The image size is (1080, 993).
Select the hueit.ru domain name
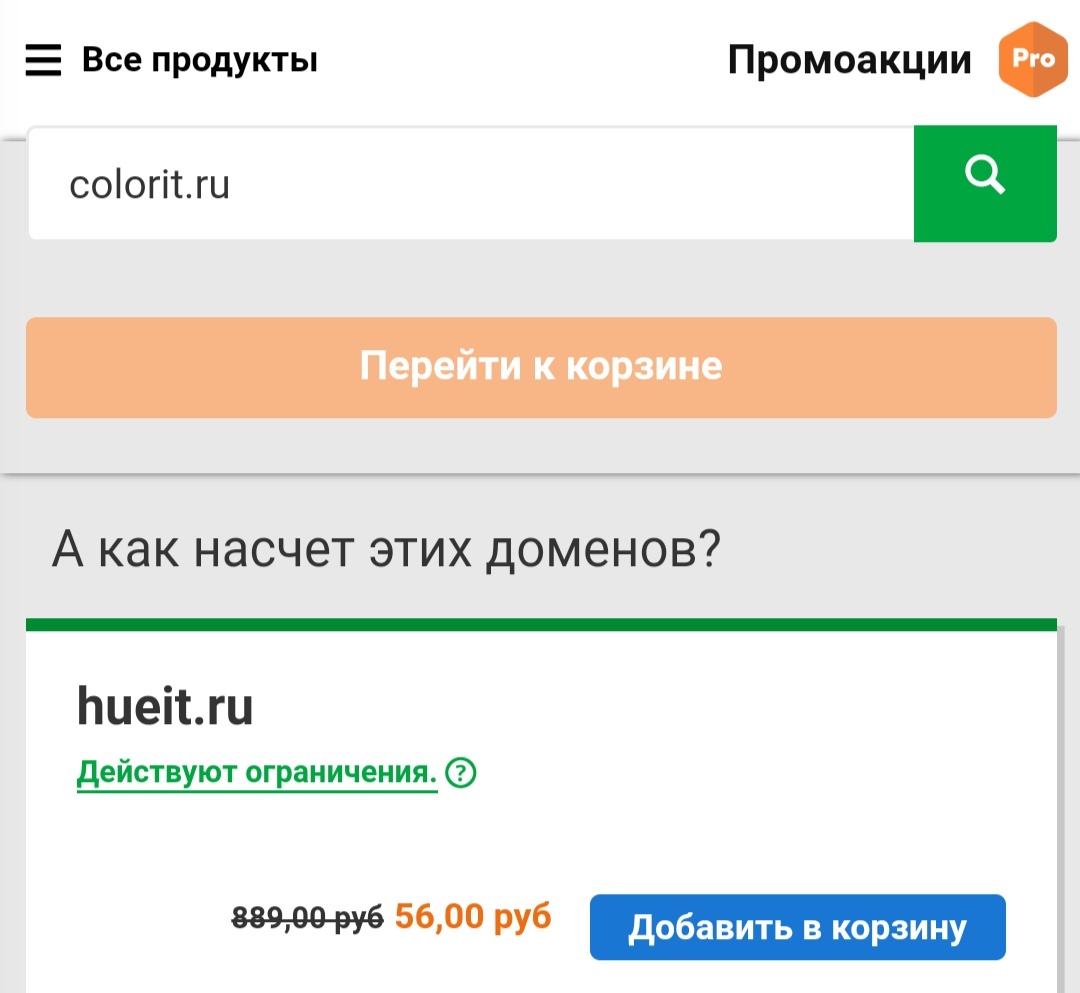pyautogui.click(x=165, y=708)
